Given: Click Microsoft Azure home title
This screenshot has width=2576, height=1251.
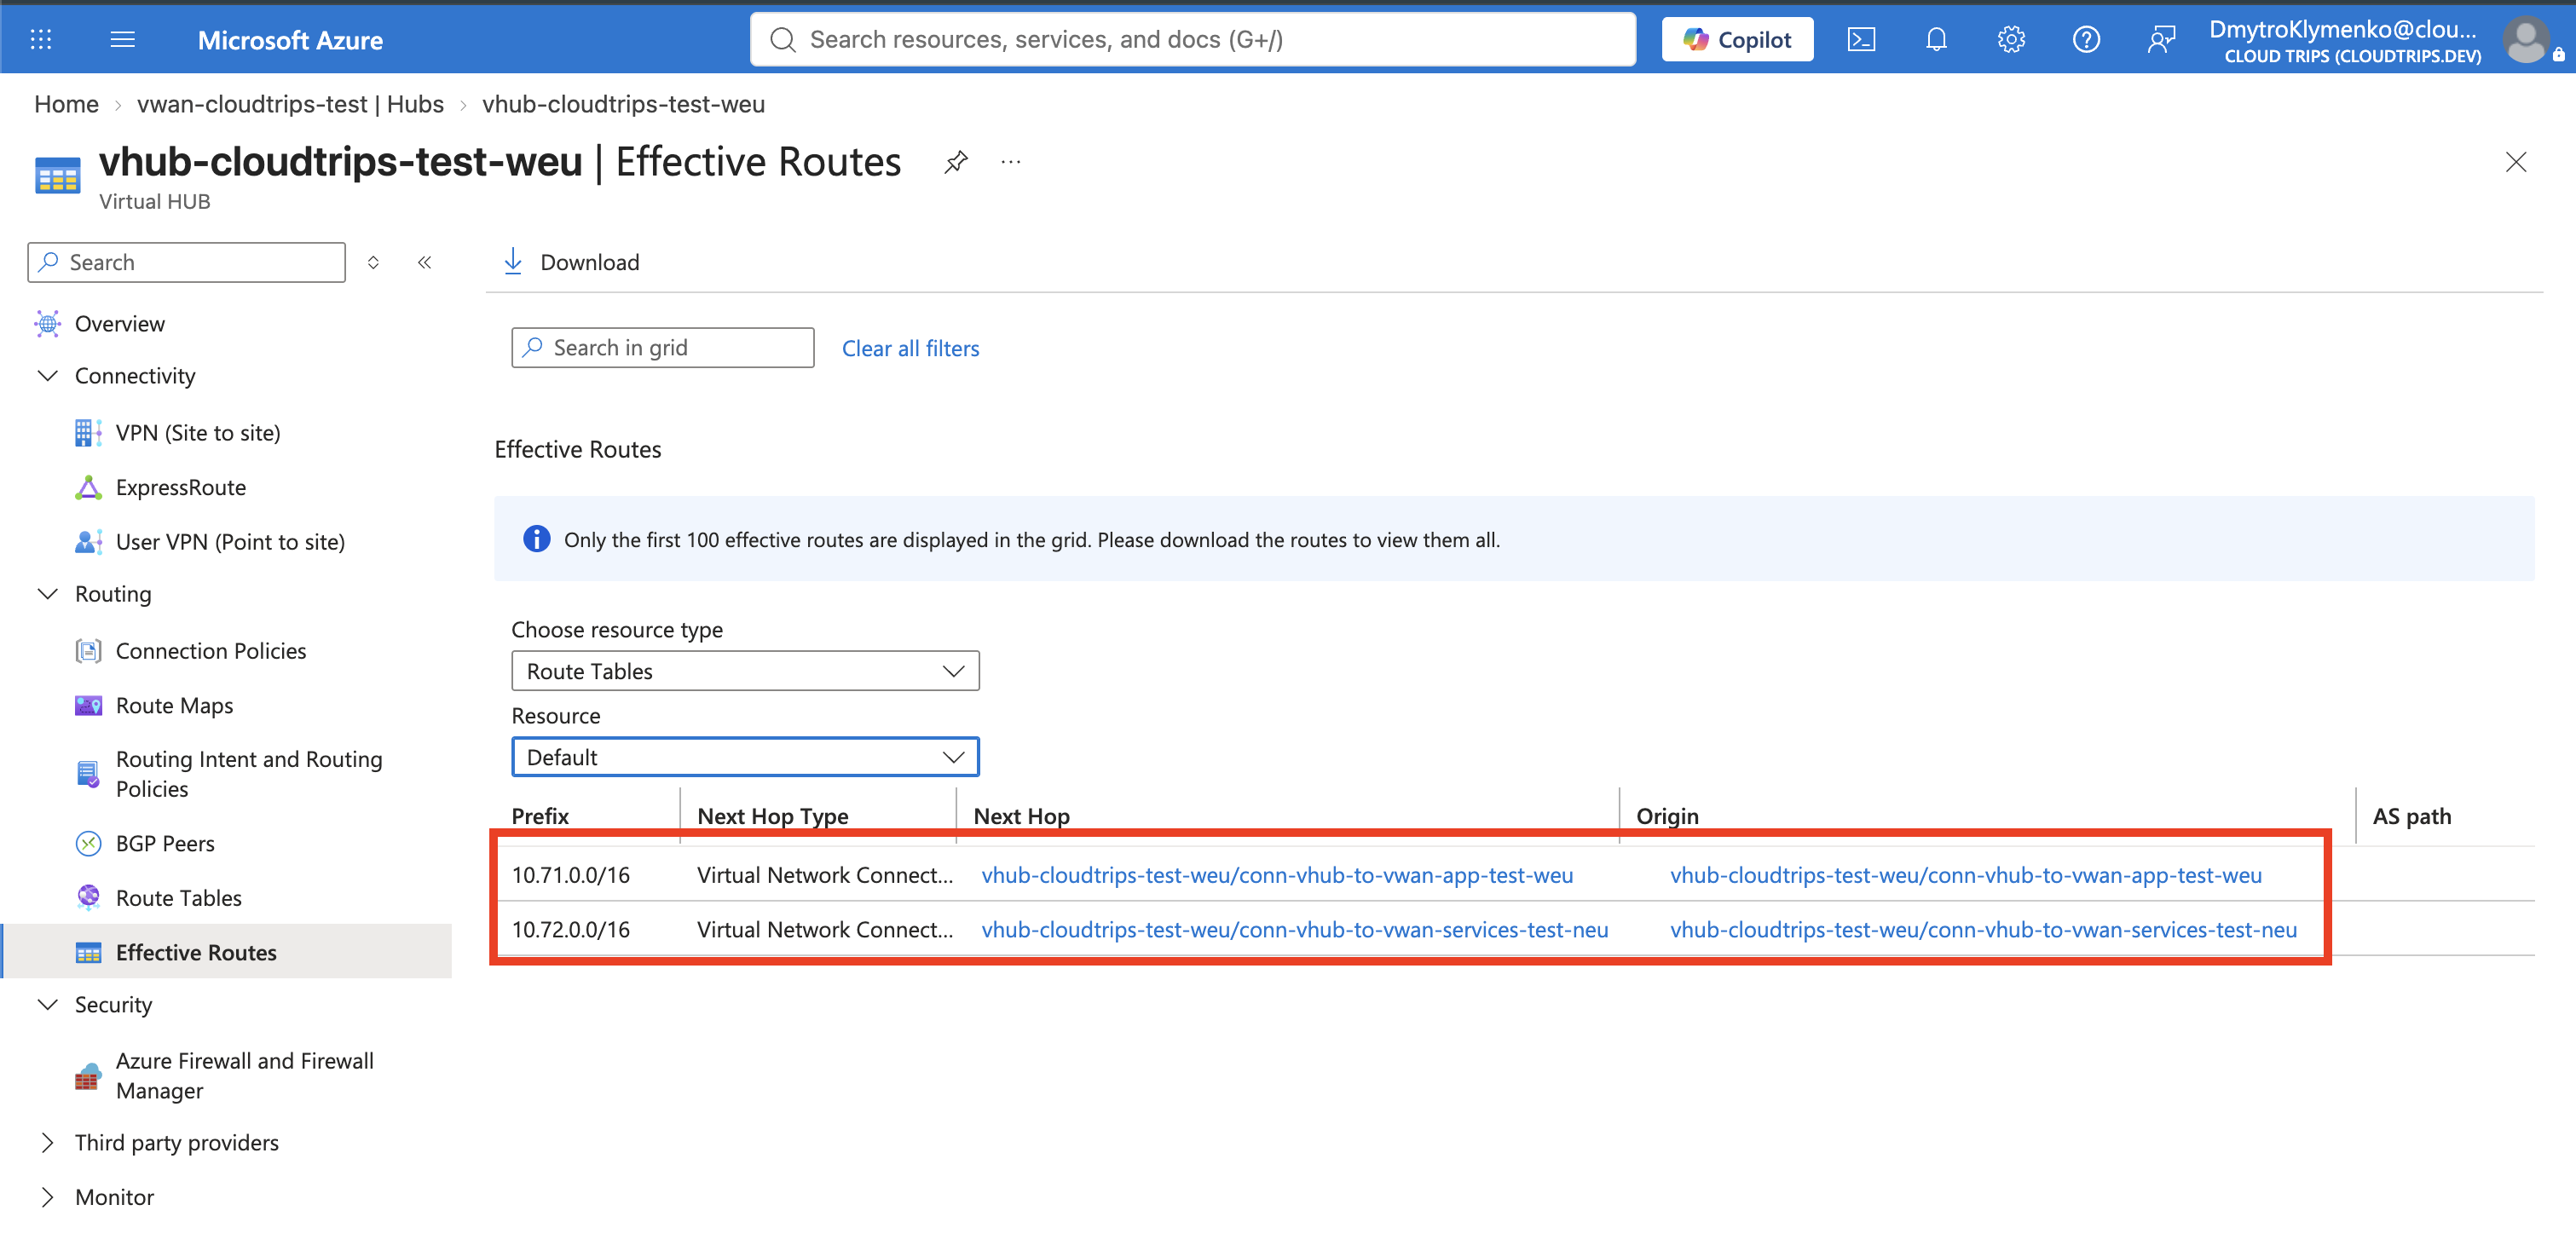Looking at the screenshot, I should (x=290, y=40).
